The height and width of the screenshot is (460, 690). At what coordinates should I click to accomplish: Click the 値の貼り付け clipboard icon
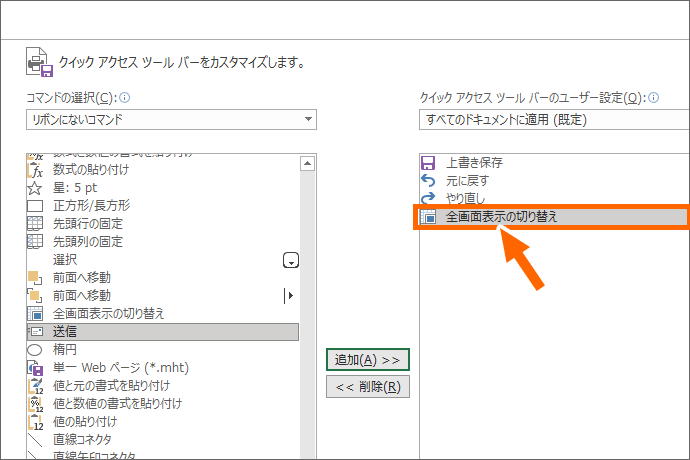[x=36, y=422]
